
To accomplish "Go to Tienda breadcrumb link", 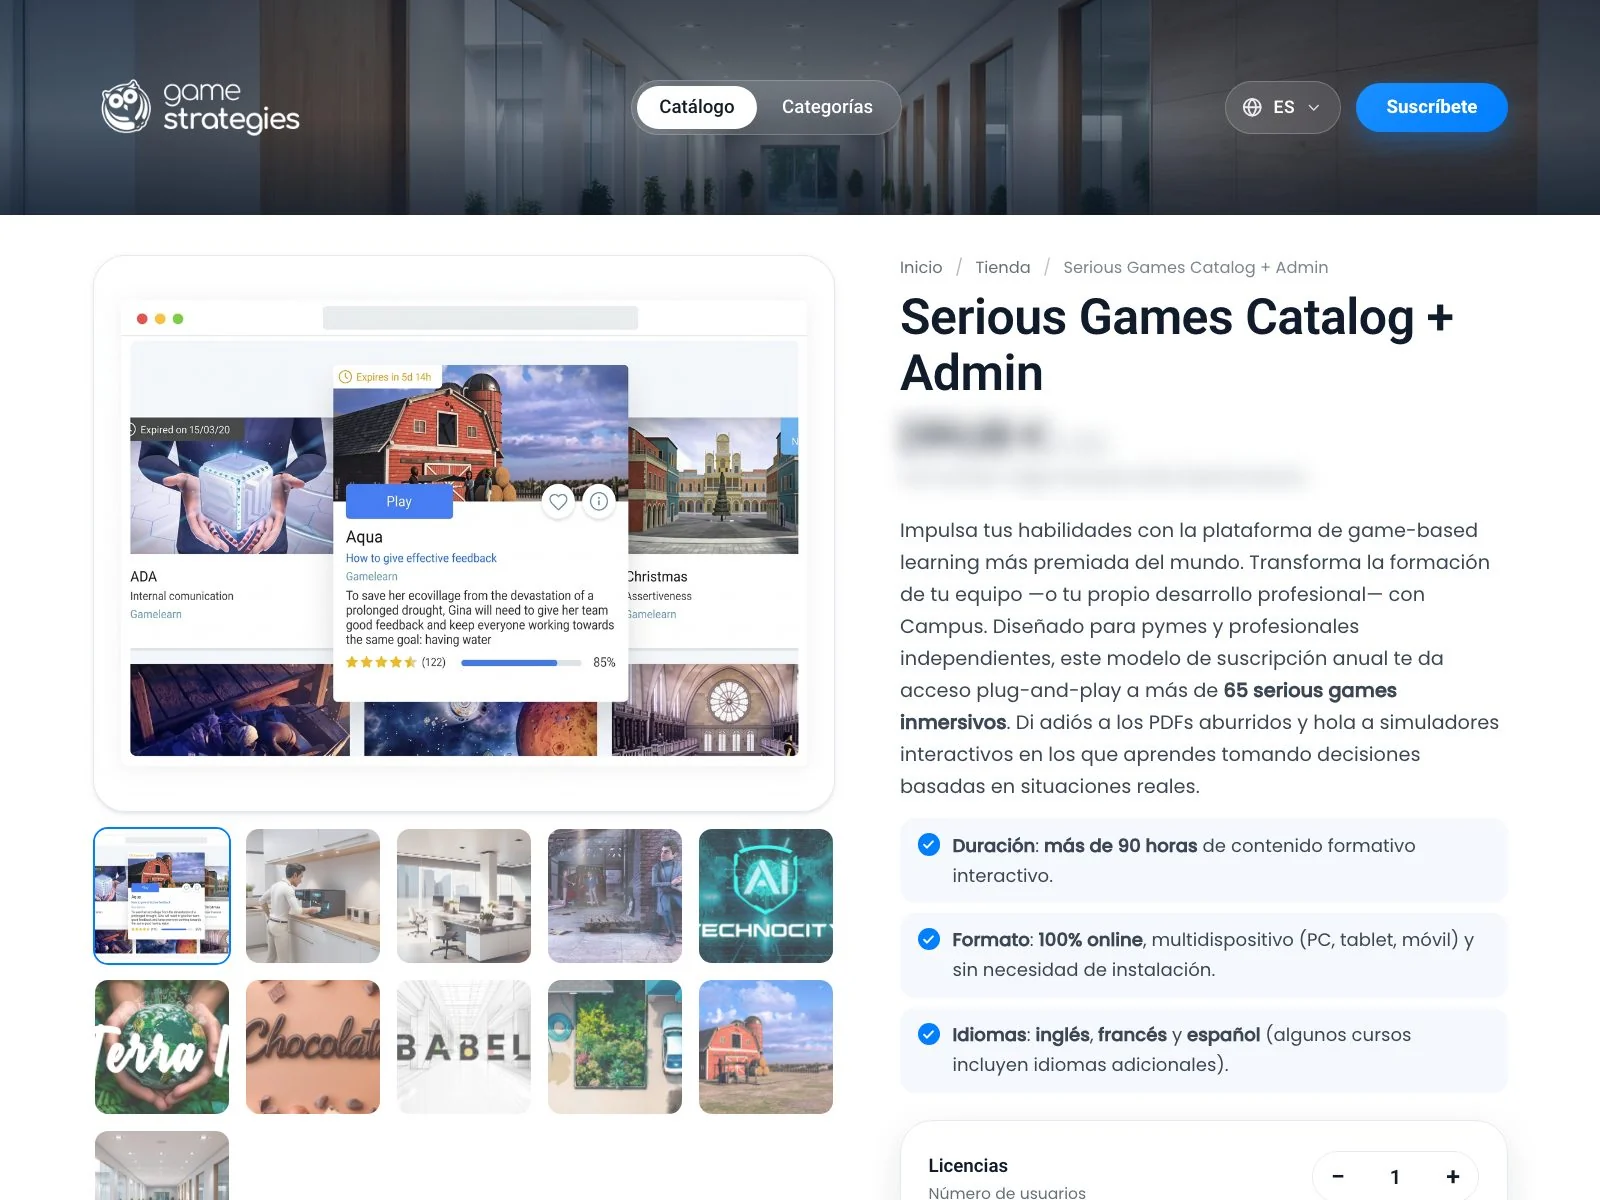I will 1002,267.
